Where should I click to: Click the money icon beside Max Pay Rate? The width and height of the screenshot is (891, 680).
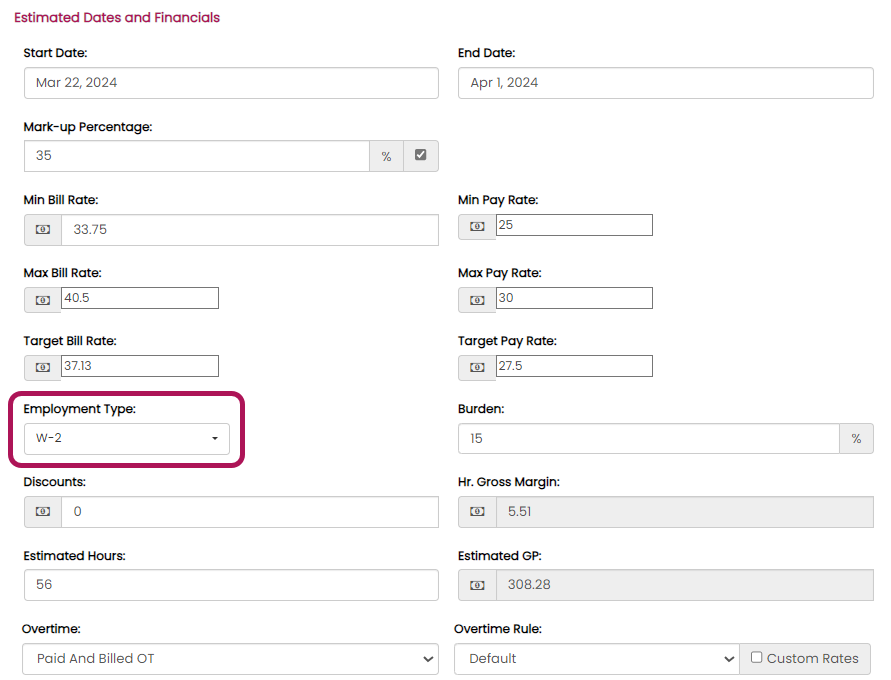(x=477, y=299)
